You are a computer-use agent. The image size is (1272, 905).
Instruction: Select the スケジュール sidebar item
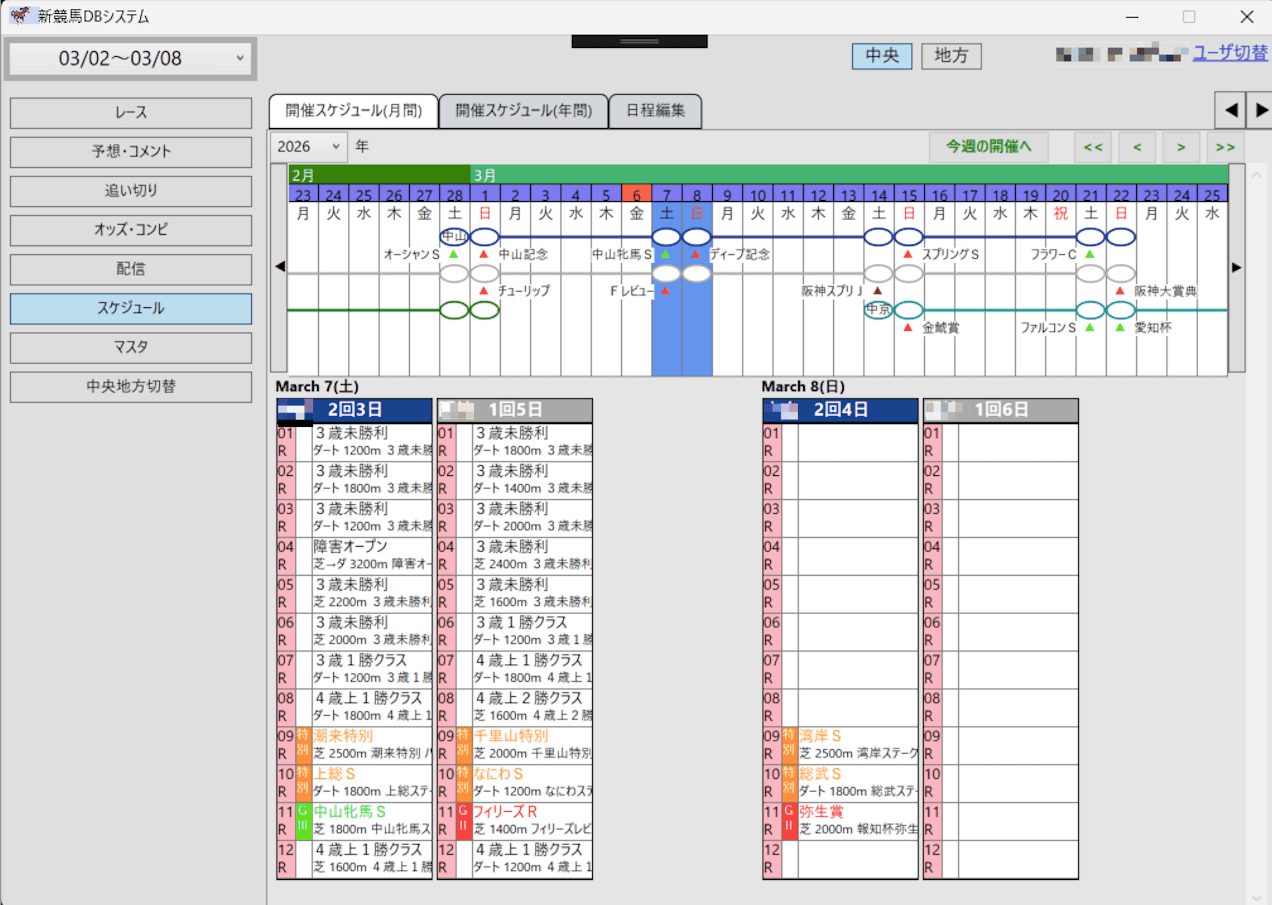click(131, 309)
